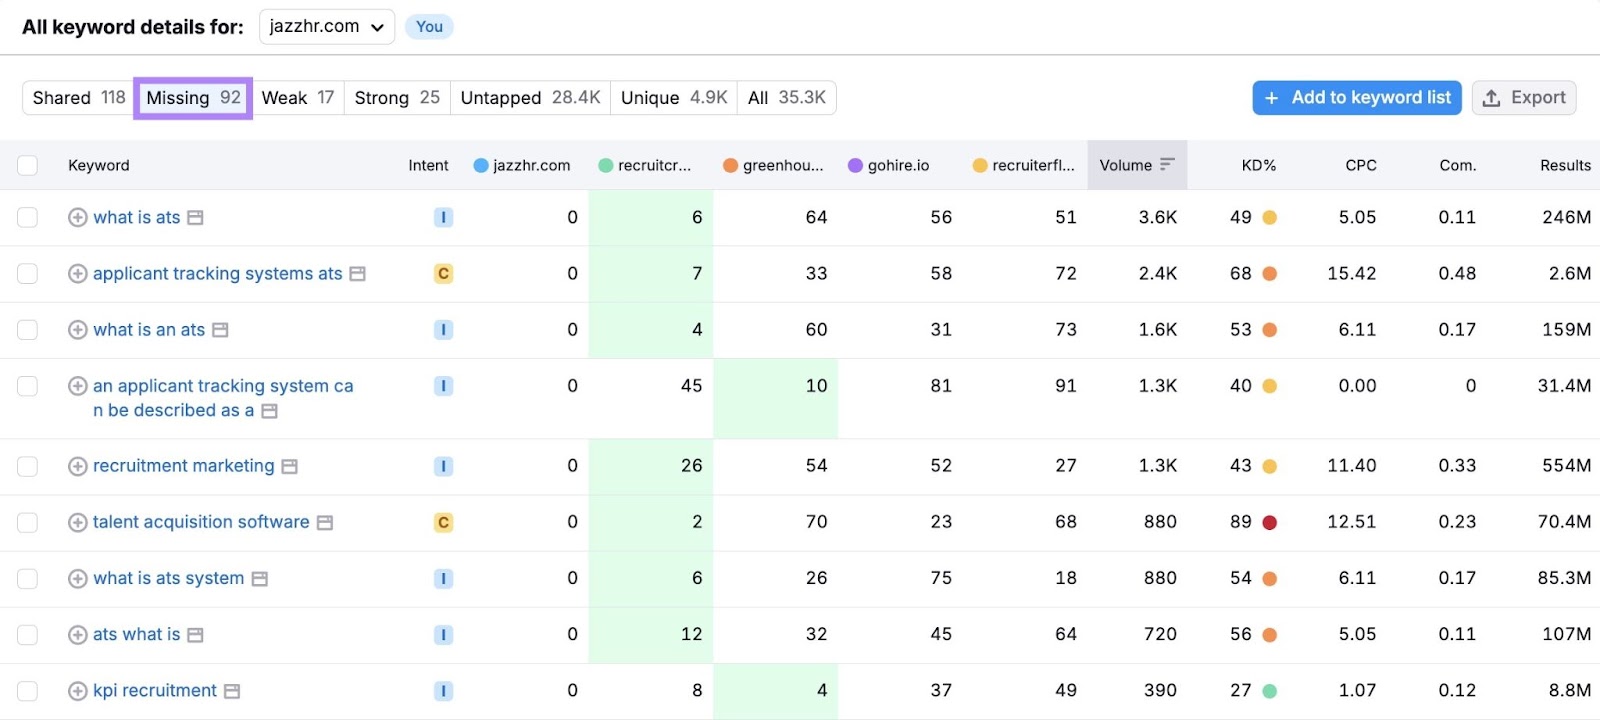Sort by the Results column header
Screen dimensions: 1600x720
(1565, 165)
